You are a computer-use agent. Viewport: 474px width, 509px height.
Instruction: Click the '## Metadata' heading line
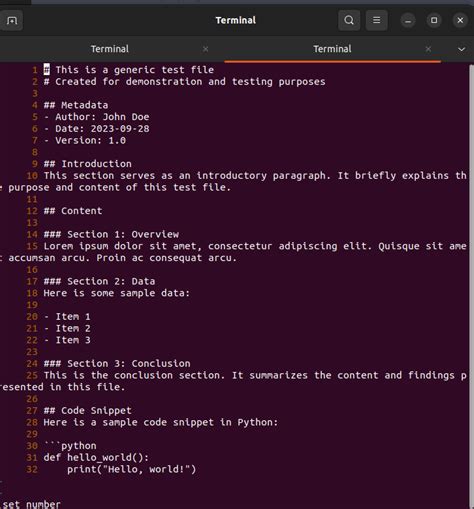[76, 105]
